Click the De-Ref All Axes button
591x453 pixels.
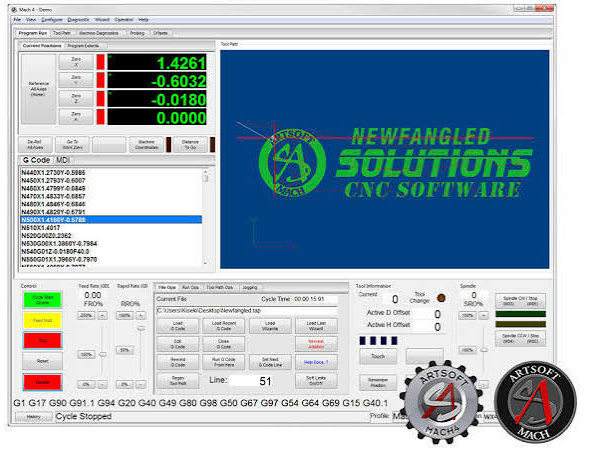click(x=35, y=145)
